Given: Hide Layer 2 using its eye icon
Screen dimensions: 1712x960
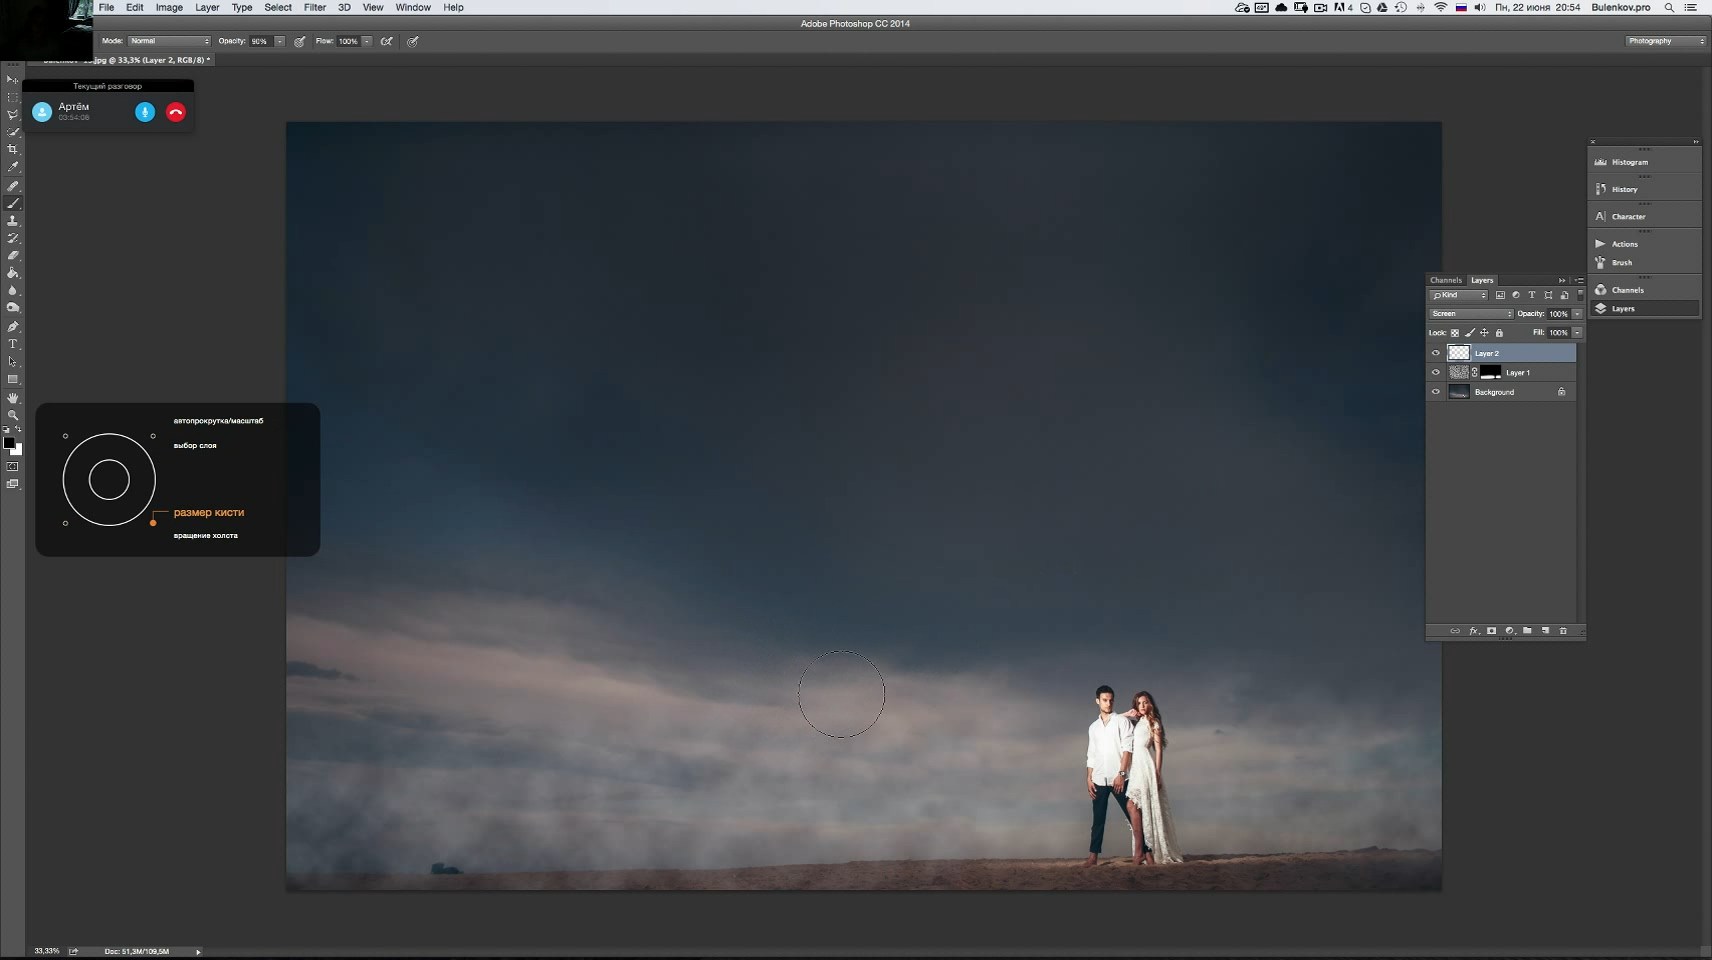Looking at the screenshot, I should (1436, 353).
